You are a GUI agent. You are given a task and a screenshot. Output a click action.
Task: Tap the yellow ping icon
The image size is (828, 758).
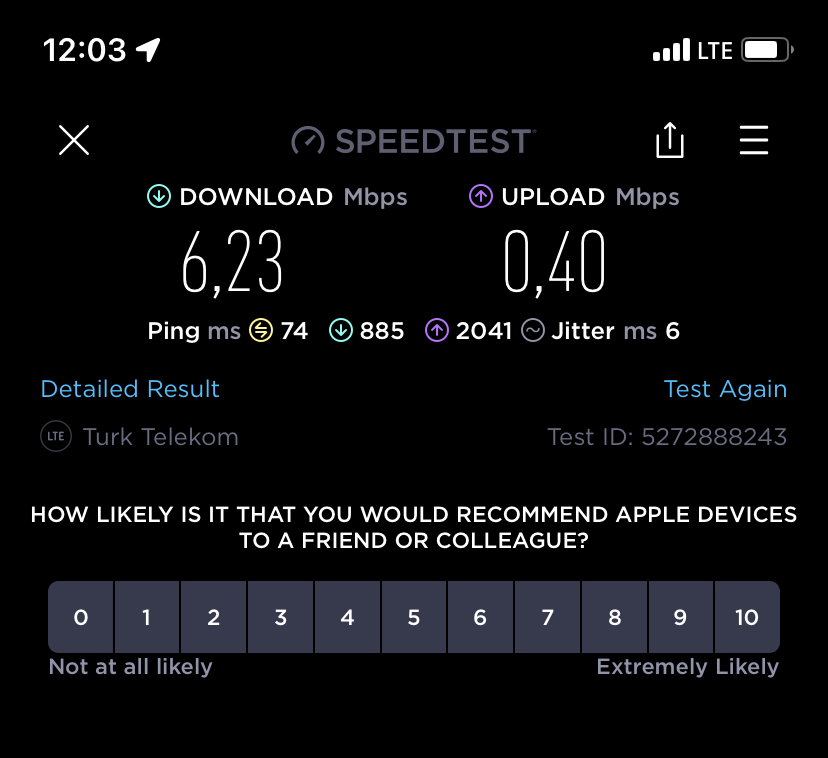pos(261,331)
